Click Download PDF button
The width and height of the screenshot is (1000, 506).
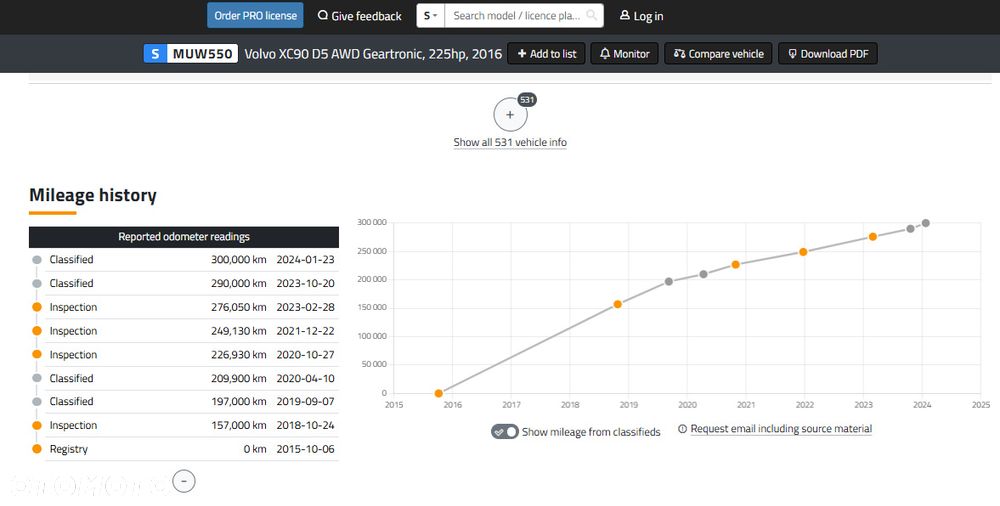coord(828,54)
